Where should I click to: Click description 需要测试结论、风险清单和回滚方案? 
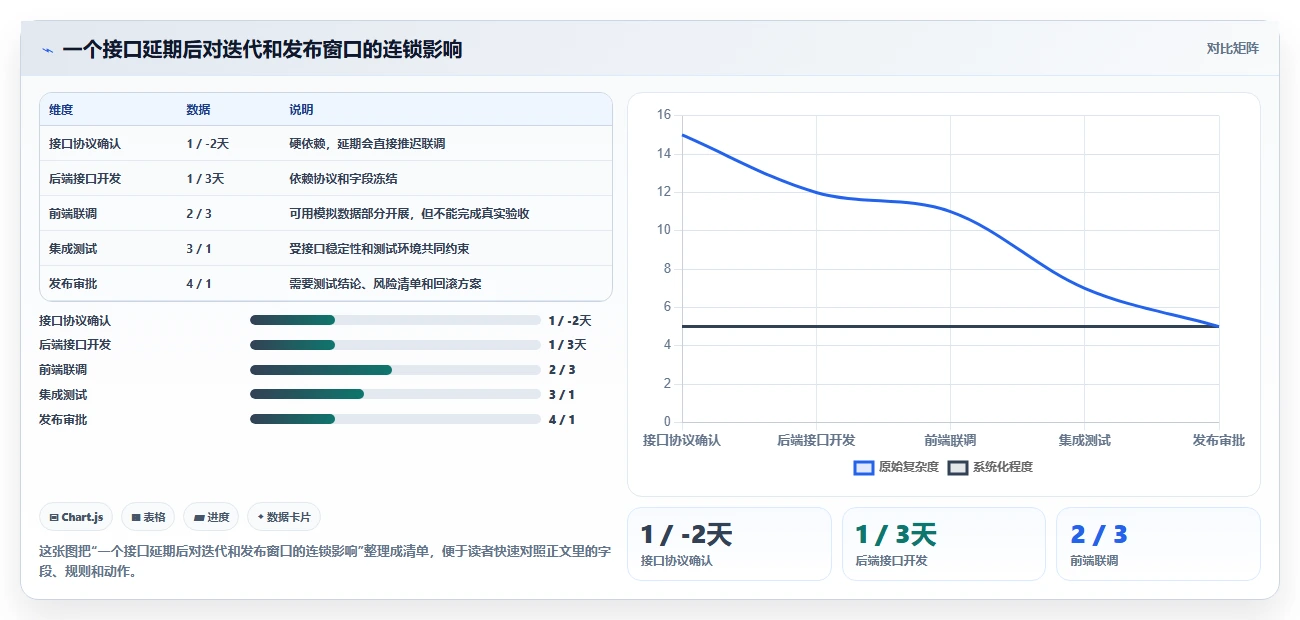(385, 284)
